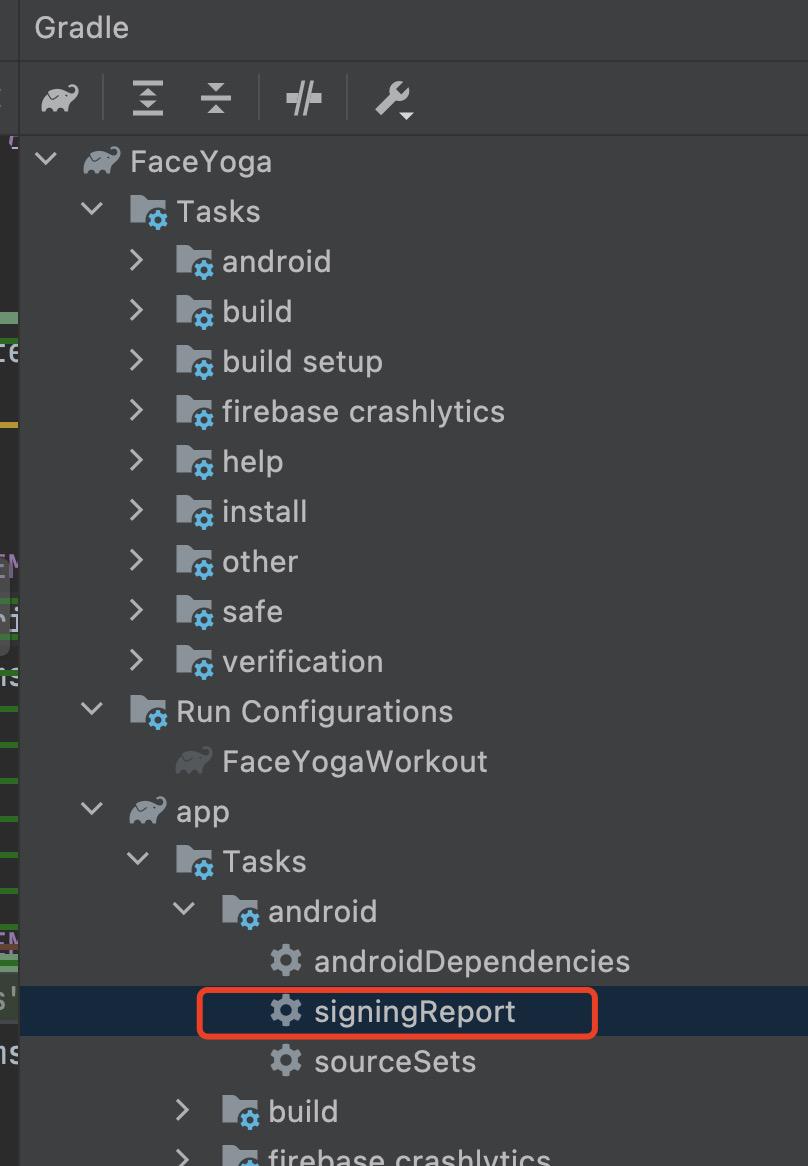Screen dimensions: 808x1166
Task: Expand the install task group
Action: [136, 510]
